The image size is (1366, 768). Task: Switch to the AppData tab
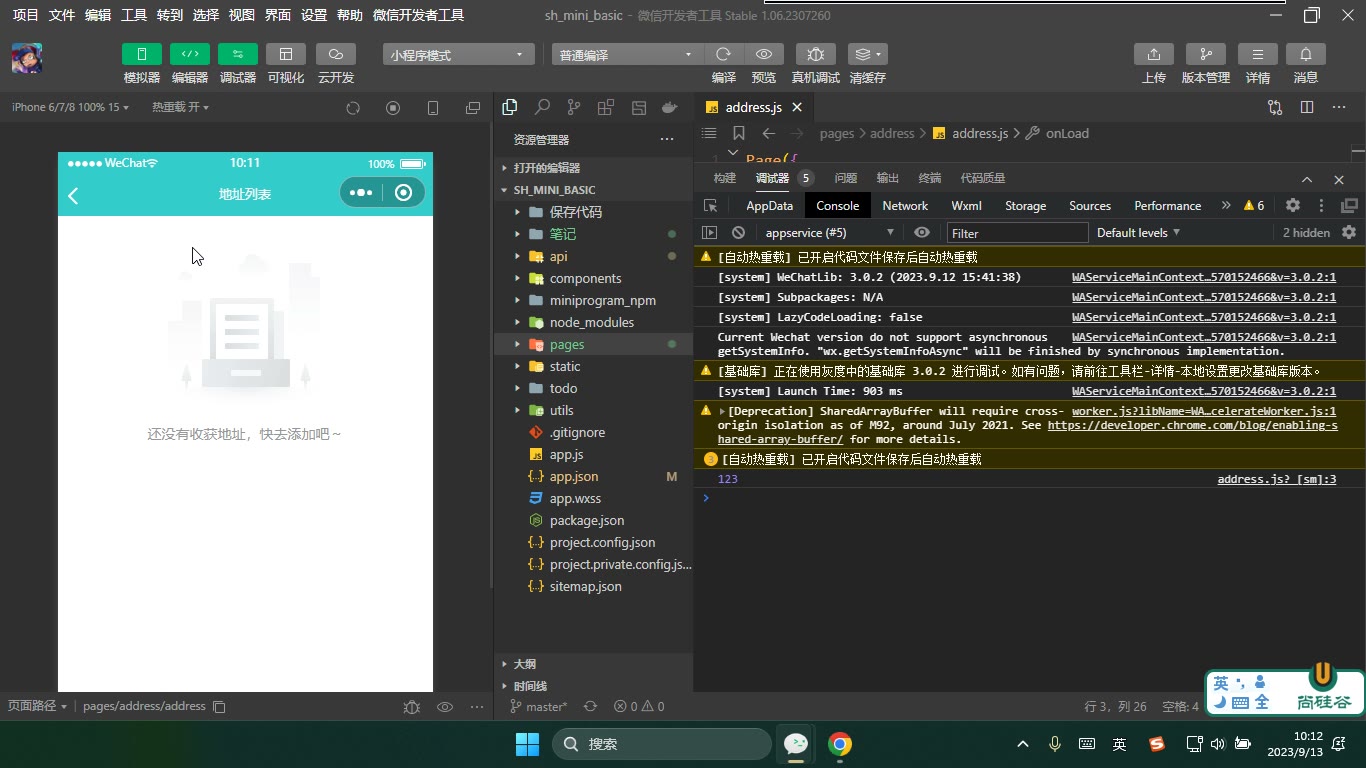point(769,205)
